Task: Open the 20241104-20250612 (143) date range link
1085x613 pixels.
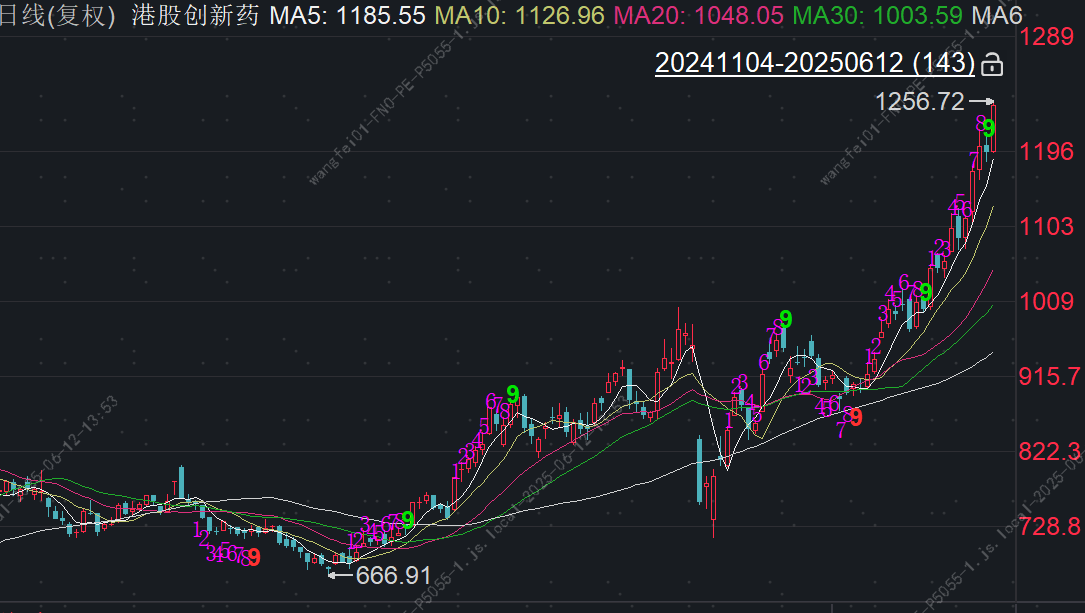Action: [x=814, y=63]
